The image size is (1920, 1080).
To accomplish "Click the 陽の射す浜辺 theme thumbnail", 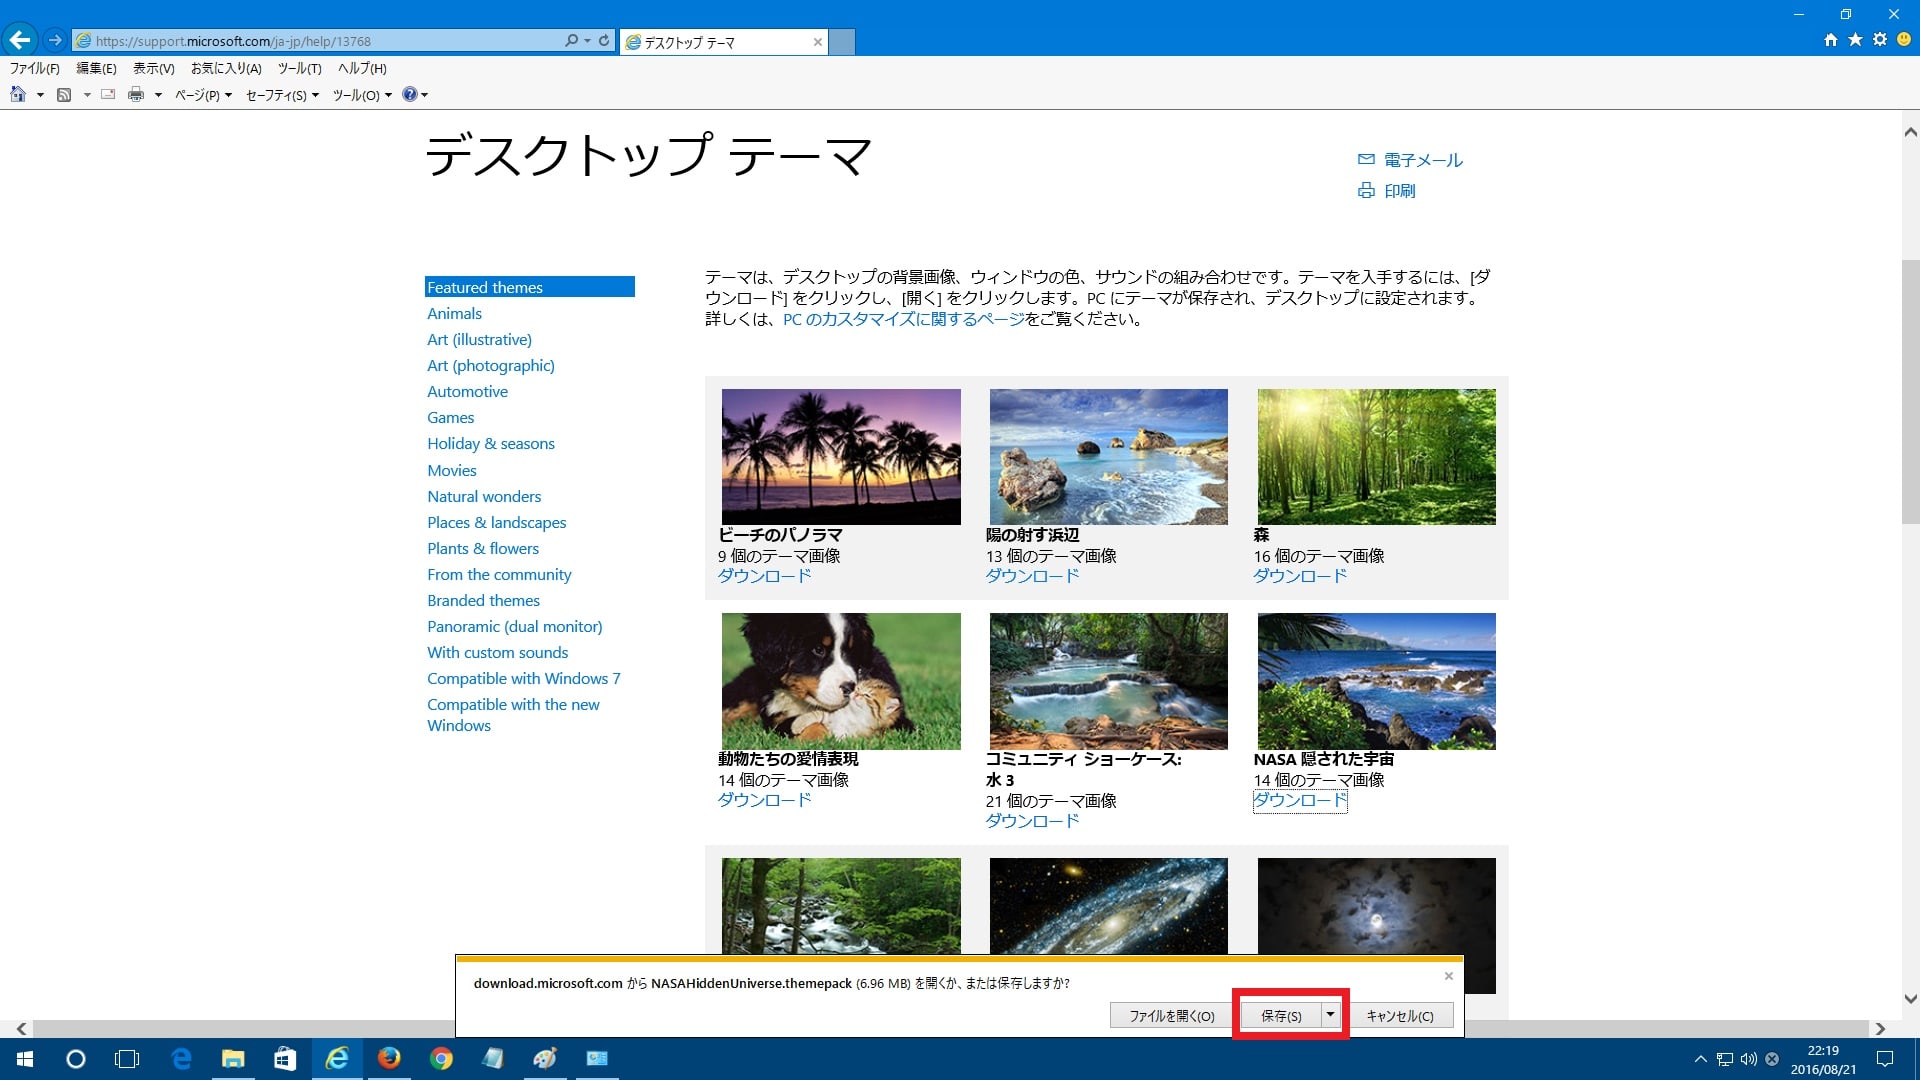I will pos(1108,457).
